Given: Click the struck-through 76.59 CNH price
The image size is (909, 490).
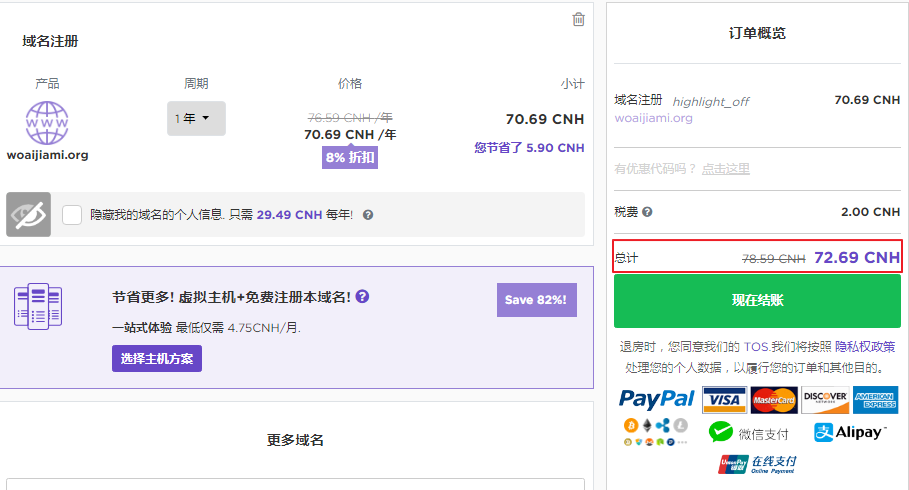Looking at the screenshot, I should click(x=350, y=118).
